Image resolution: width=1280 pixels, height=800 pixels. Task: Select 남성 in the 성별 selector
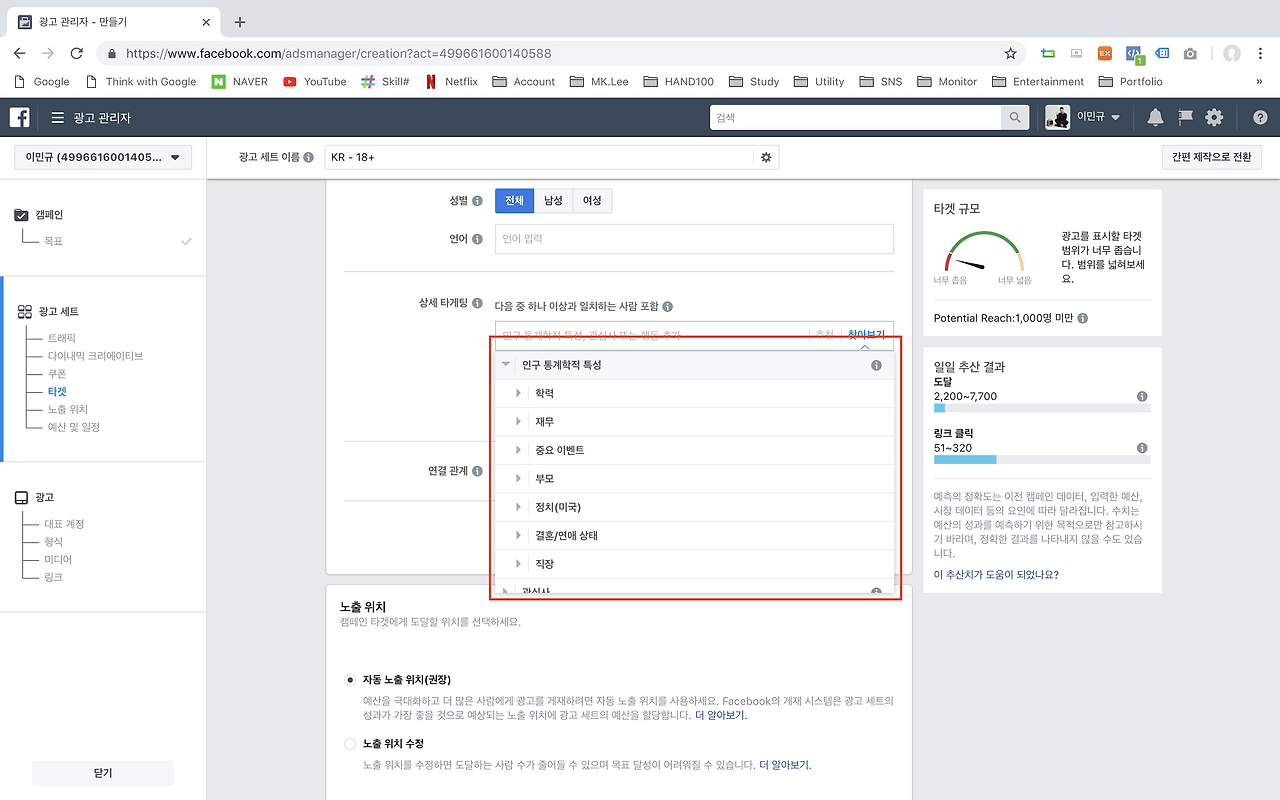553,200
